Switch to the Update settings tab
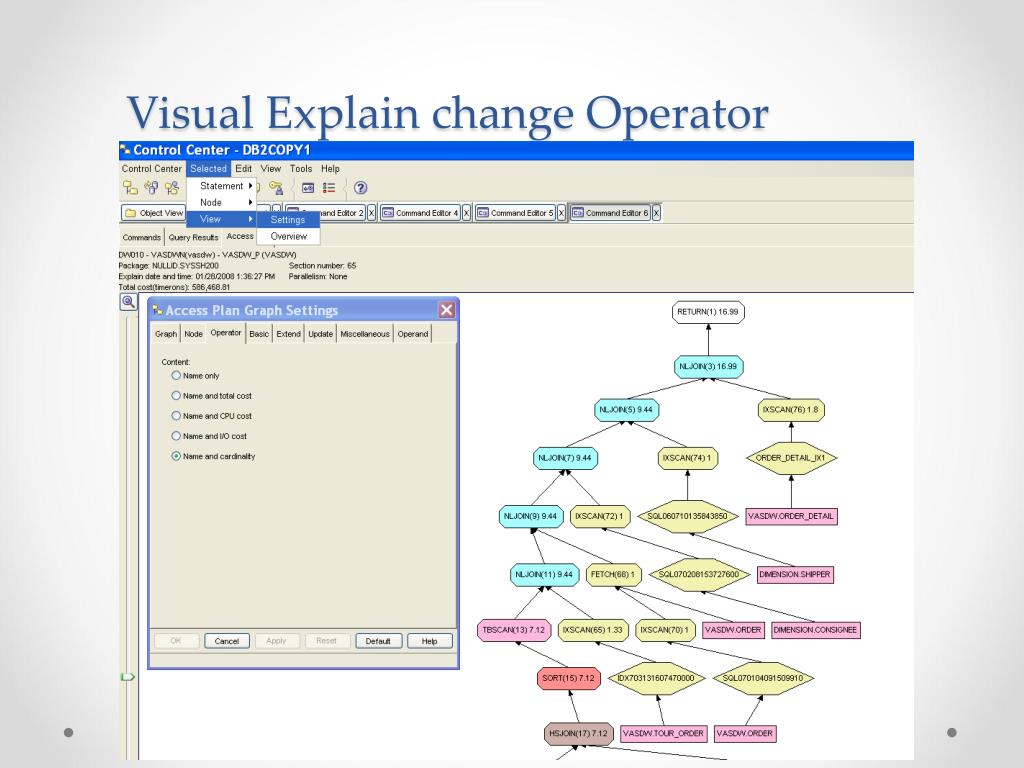This screenshot has width=1024, height=768. tap(321, 334)
